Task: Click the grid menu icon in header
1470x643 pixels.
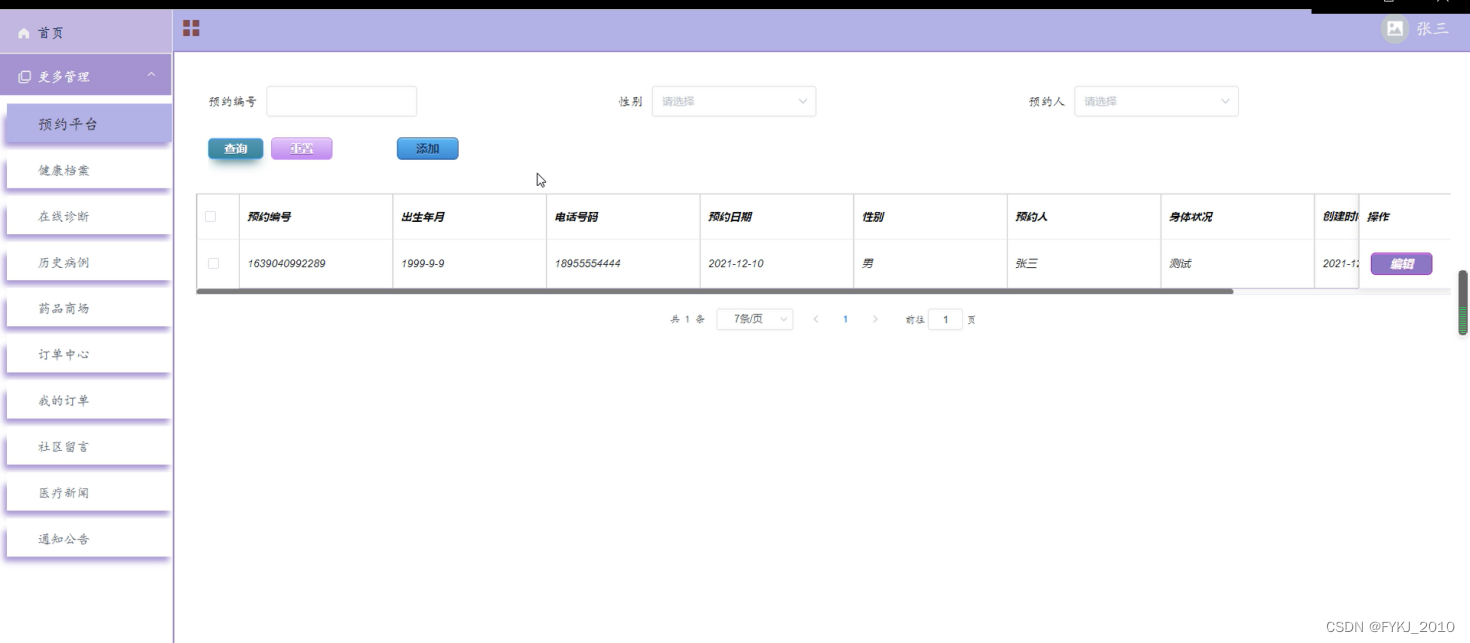Action: [x=191, y=28]
